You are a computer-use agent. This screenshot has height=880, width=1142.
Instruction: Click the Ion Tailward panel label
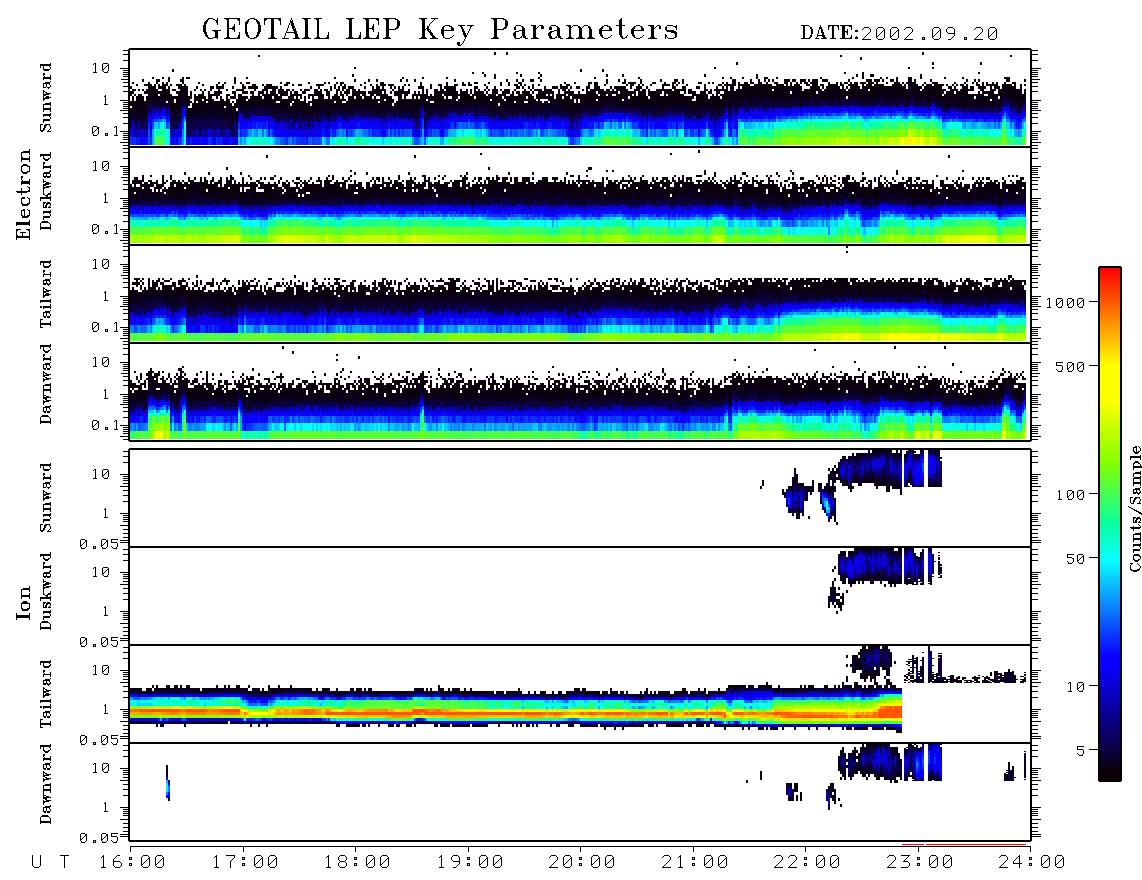point(46,694)
